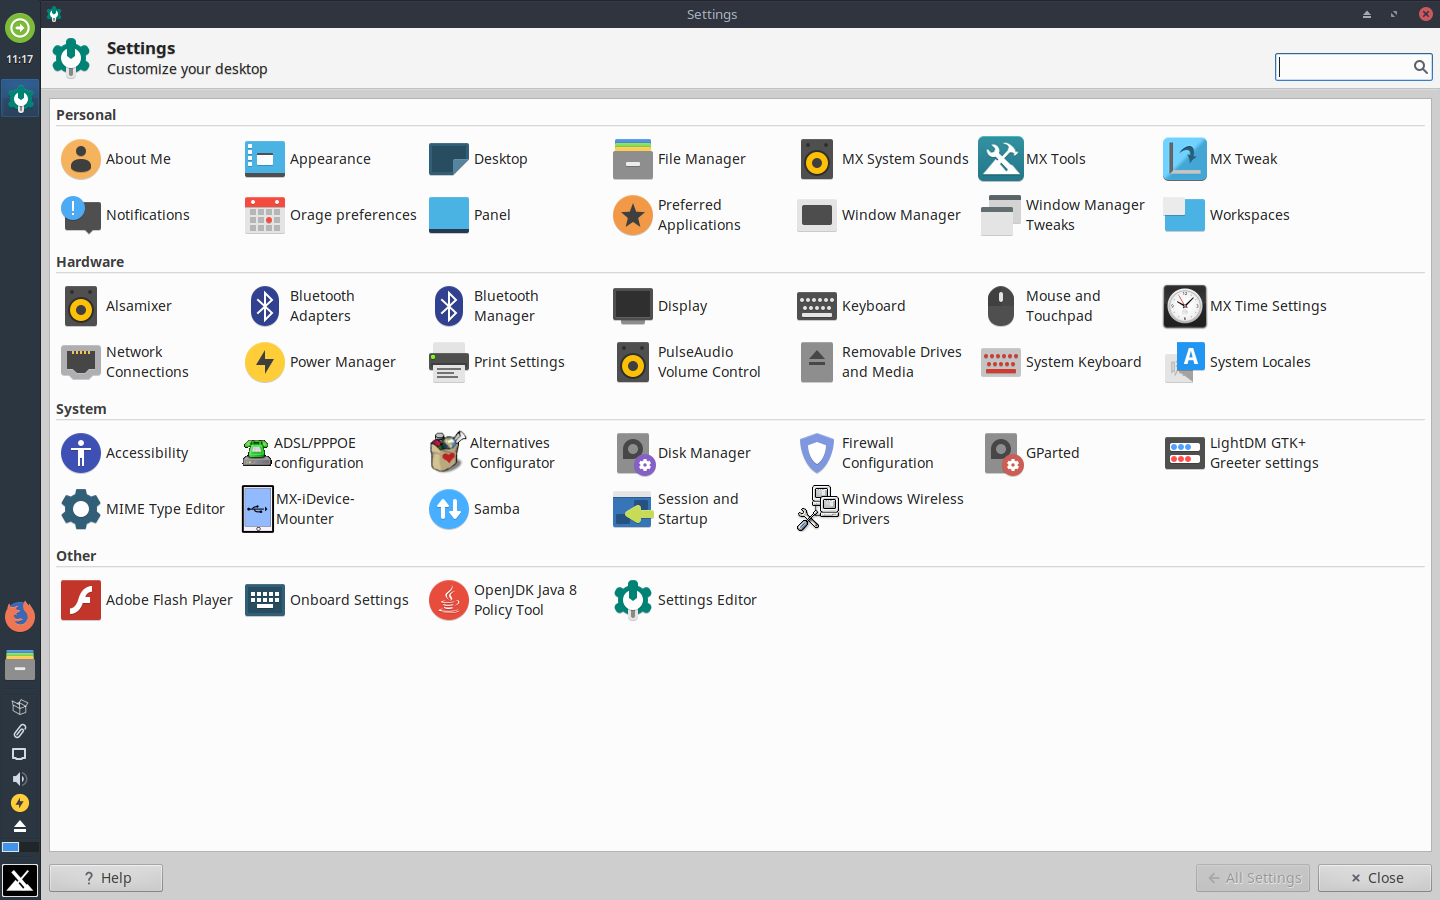Viewport: 1440px width, 900px height.
Task: Click the Close button at bottom
Action: point(1374,878)
